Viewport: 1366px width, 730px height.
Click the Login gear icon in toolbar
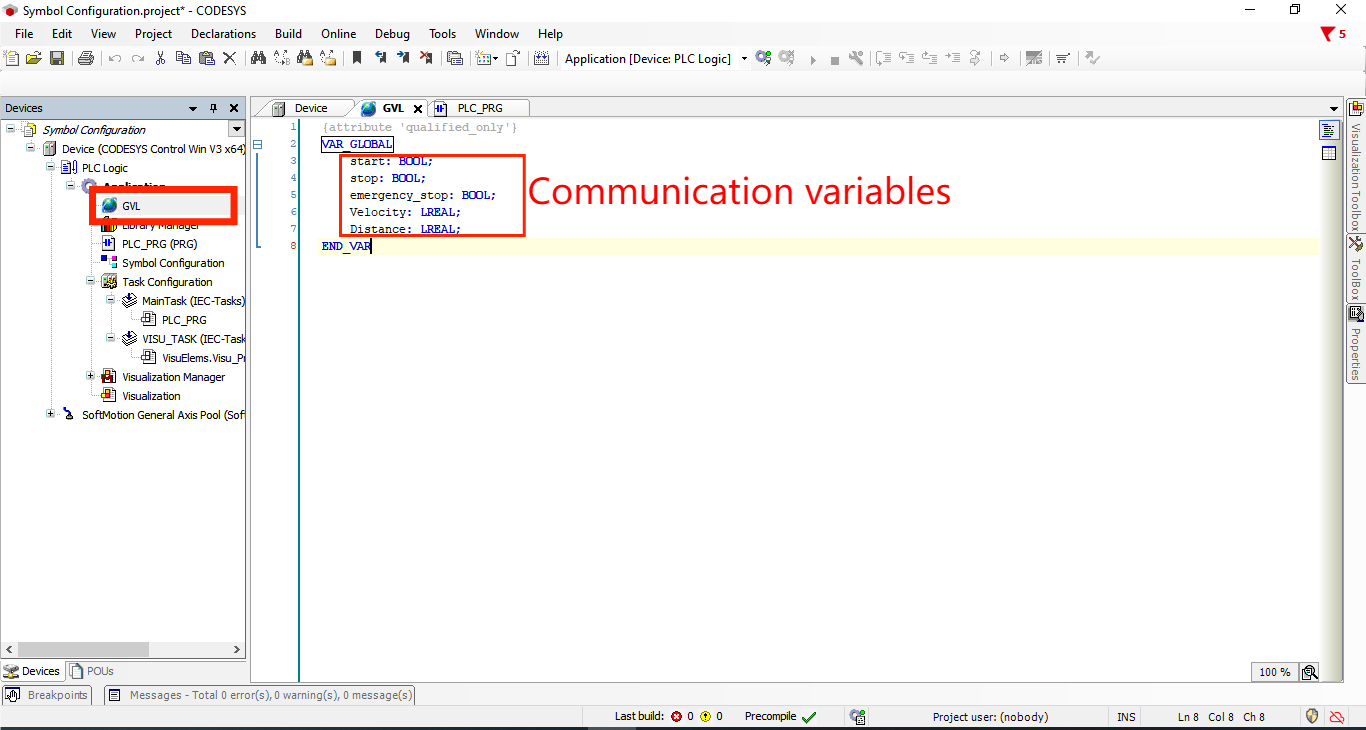763,59
